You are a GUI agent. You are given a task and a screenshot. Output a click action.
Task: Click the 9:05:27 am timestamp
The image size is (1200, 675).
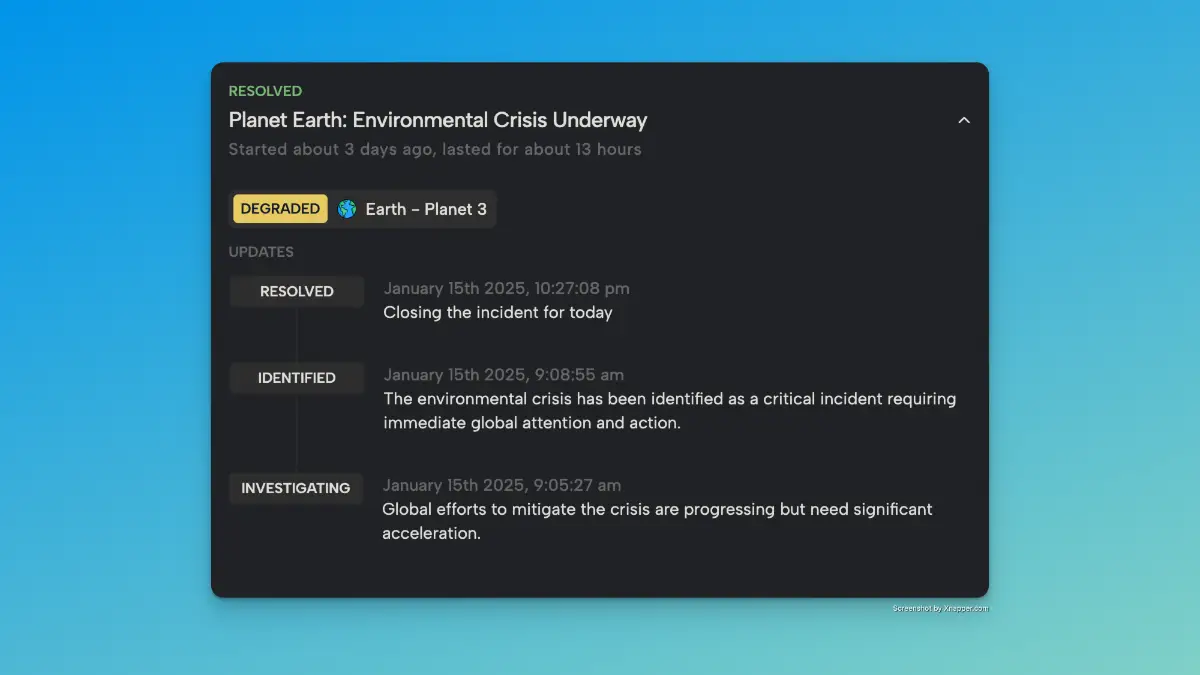point(502,485)
